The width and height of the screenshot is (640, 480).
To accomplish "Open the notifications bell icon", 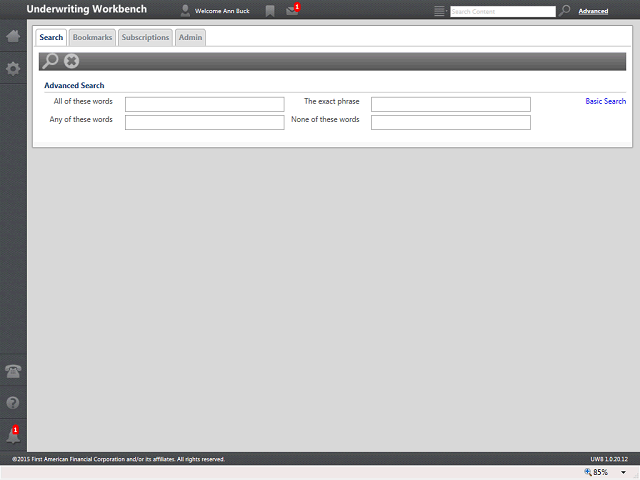I will click(13, 435).
